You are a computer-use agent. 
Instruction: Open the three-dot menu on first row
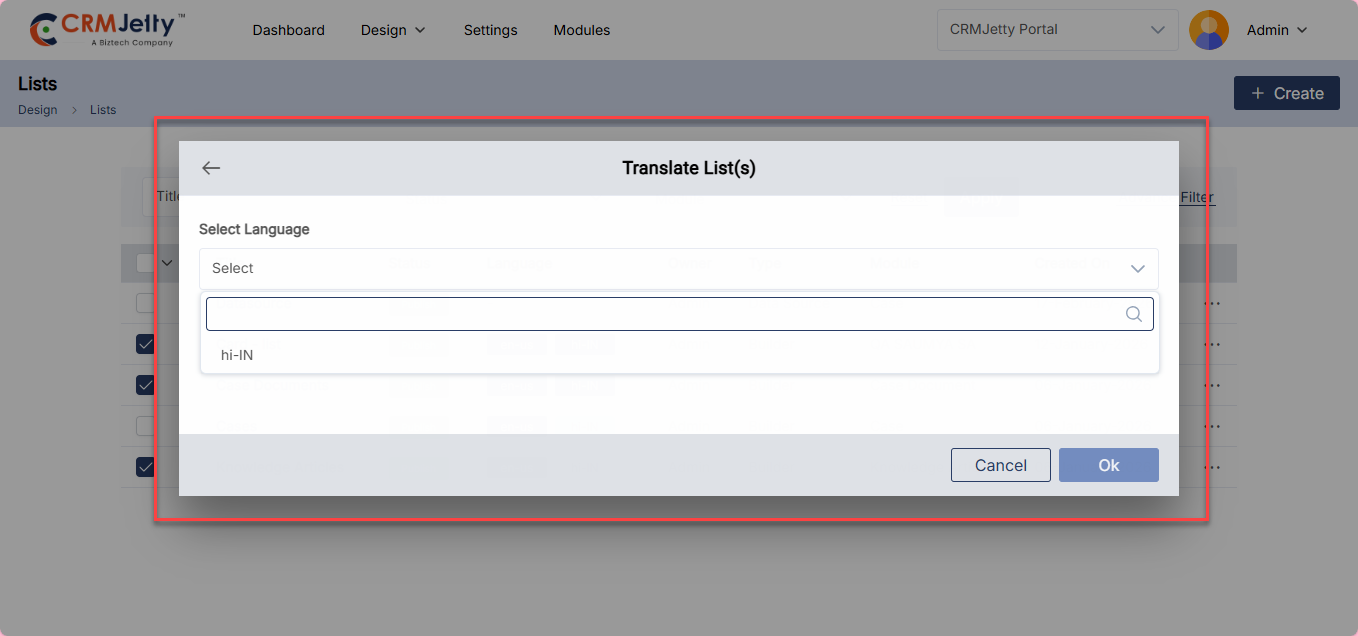[1212, 303]
